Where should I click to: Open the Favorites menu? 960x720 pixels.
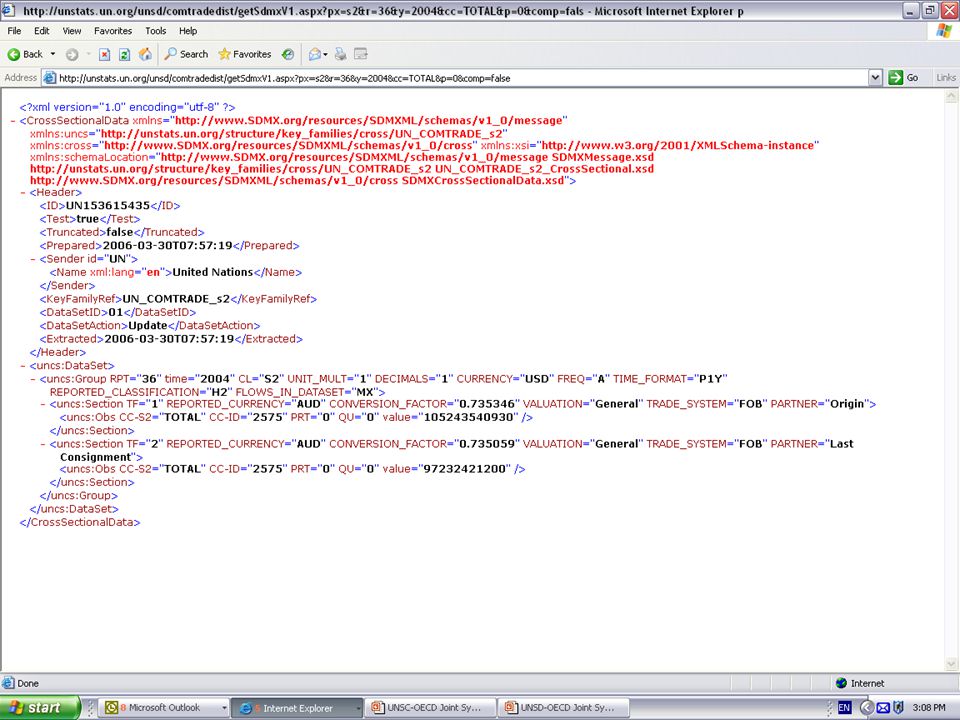(x=113, y=31)
